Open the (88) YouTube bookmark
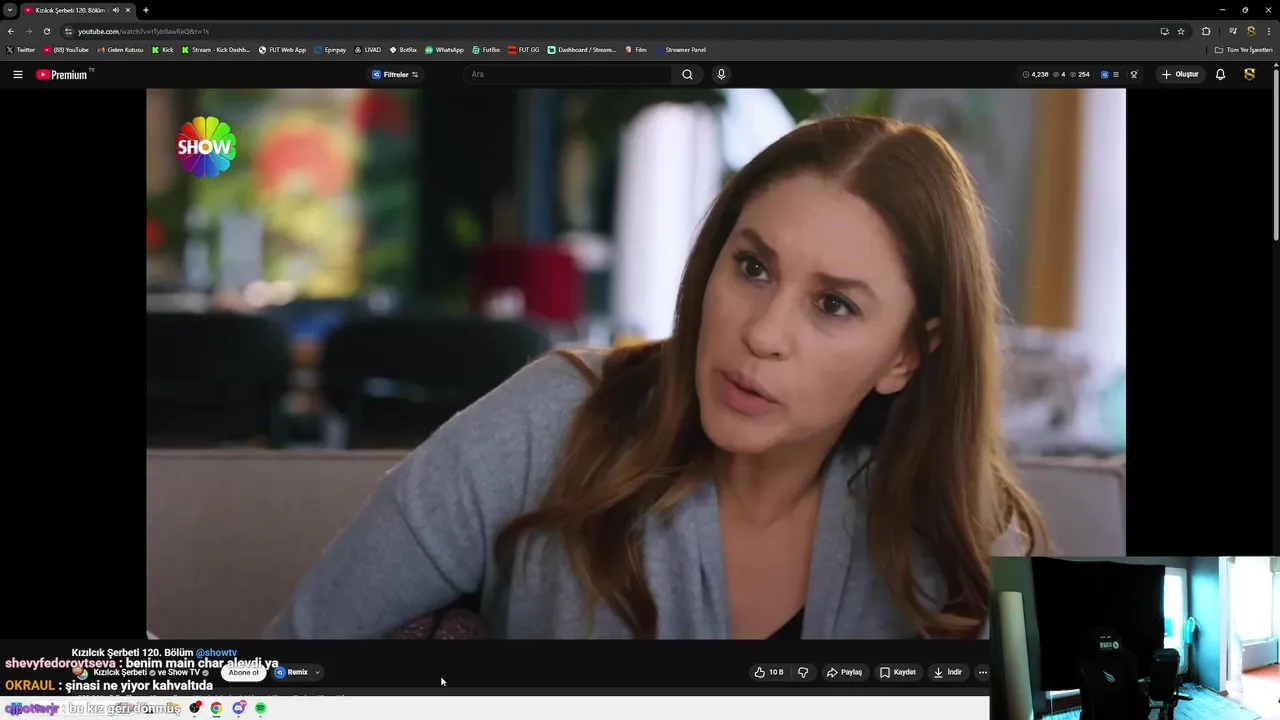 coord(66,49)
